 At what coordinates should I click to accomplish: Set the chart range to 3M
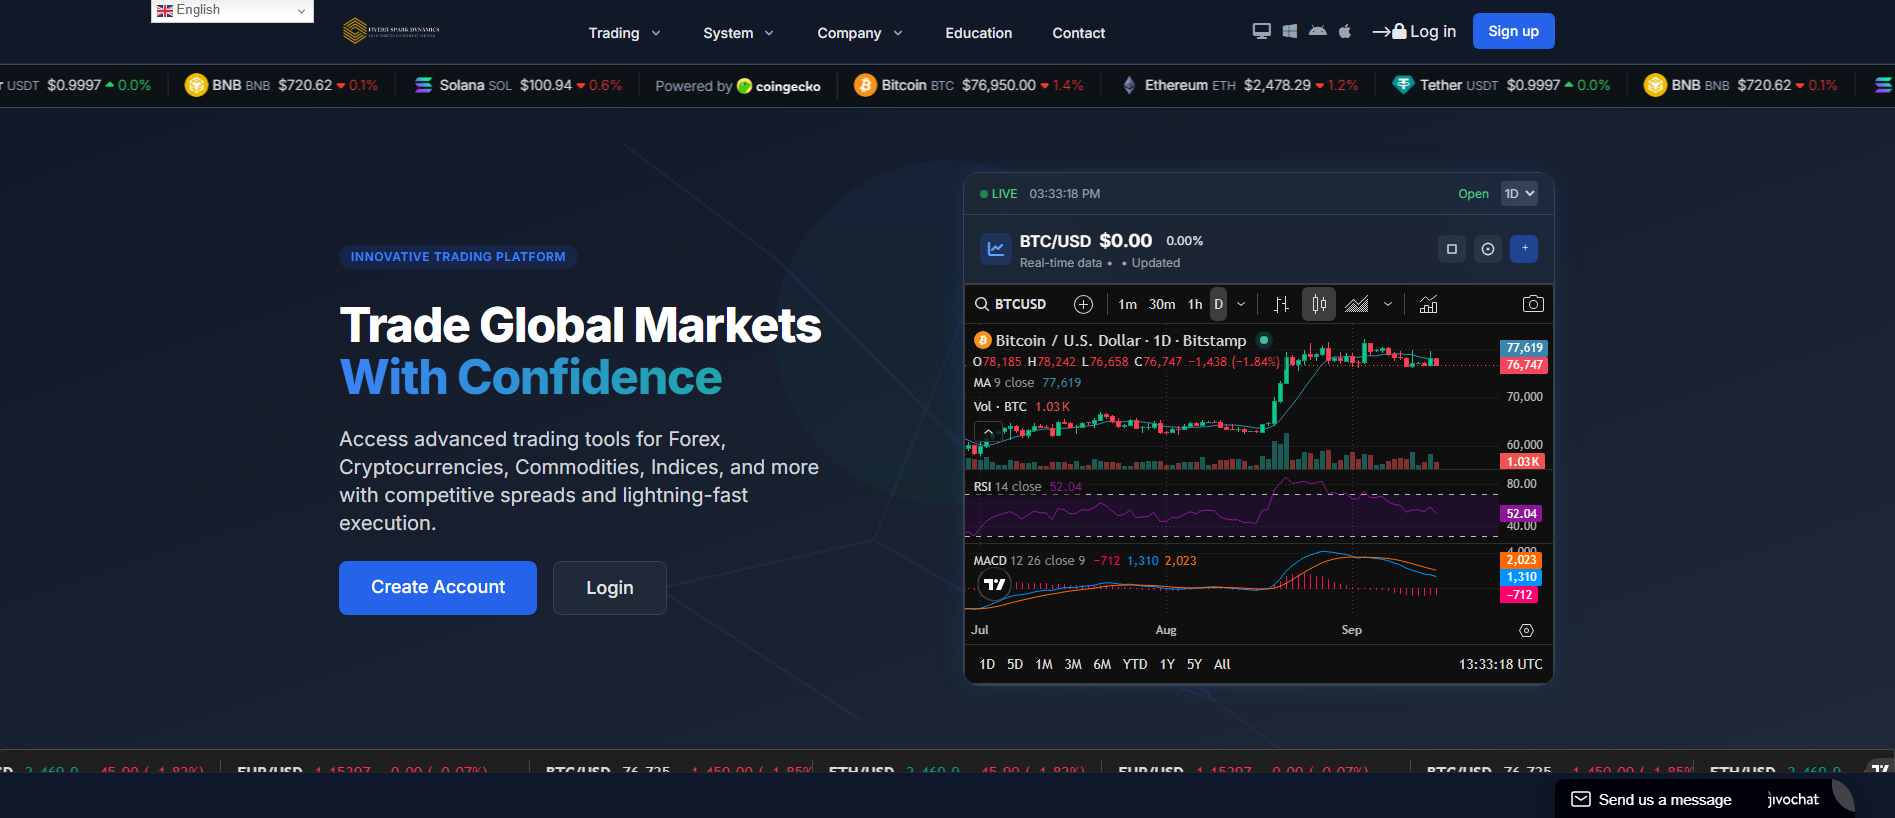click(x=1073, y=664)
